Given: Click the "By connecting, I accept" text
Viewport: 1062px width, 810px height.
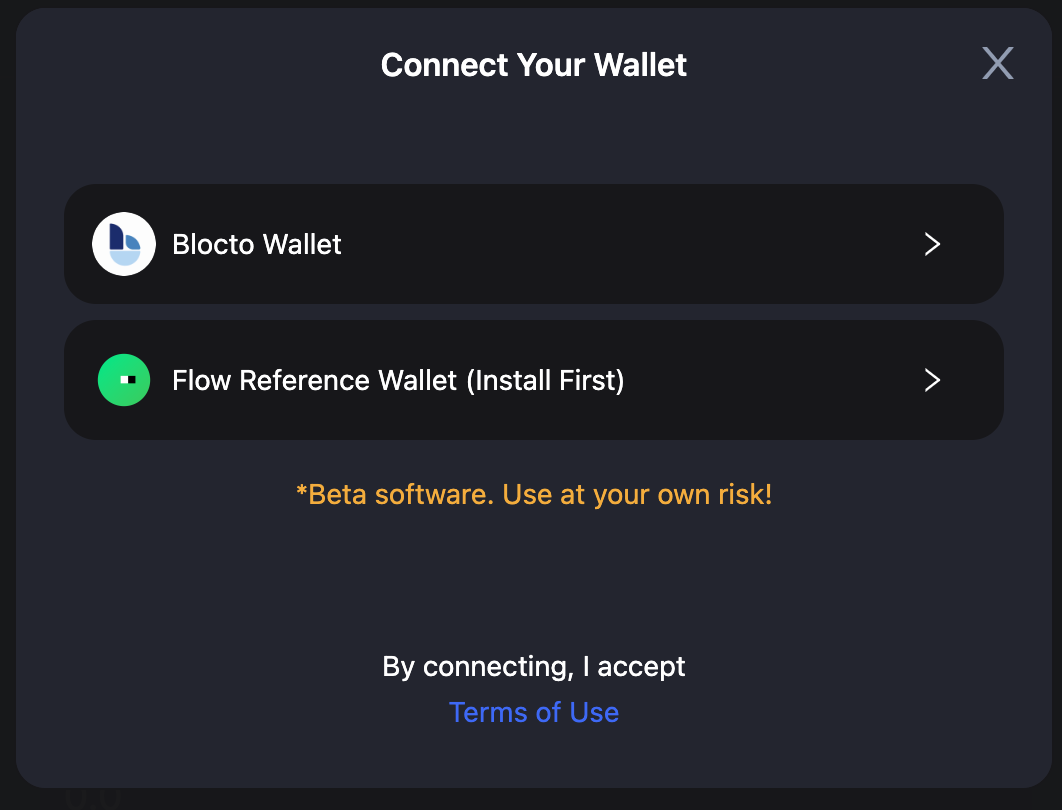Looking at the screenshot, I should tap(534, 666).
